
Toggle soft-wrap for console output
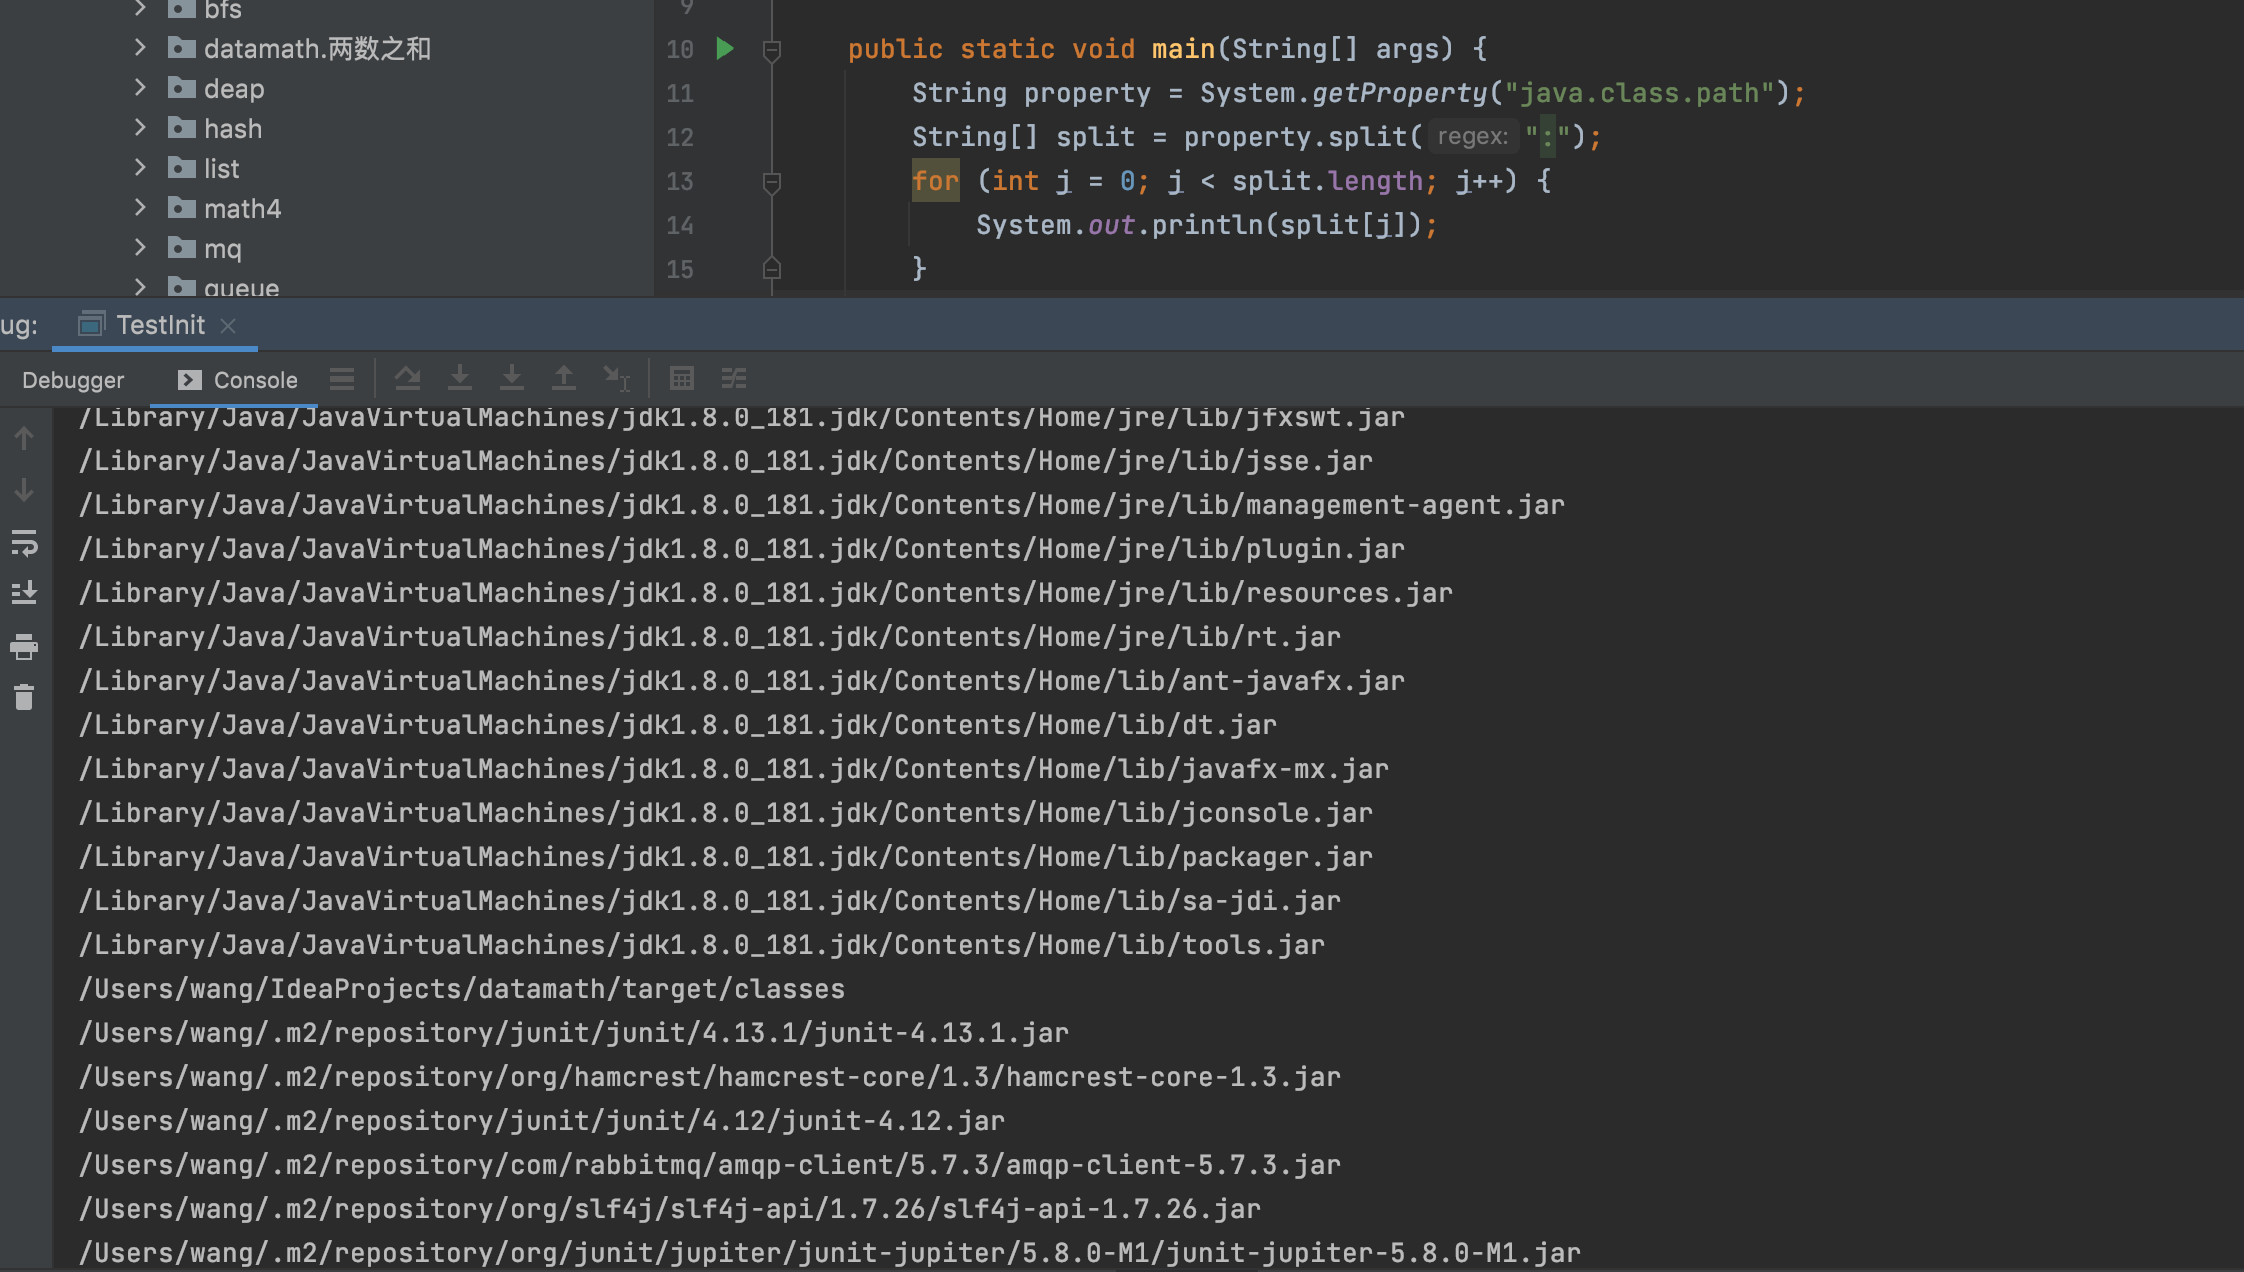(24, 543)
